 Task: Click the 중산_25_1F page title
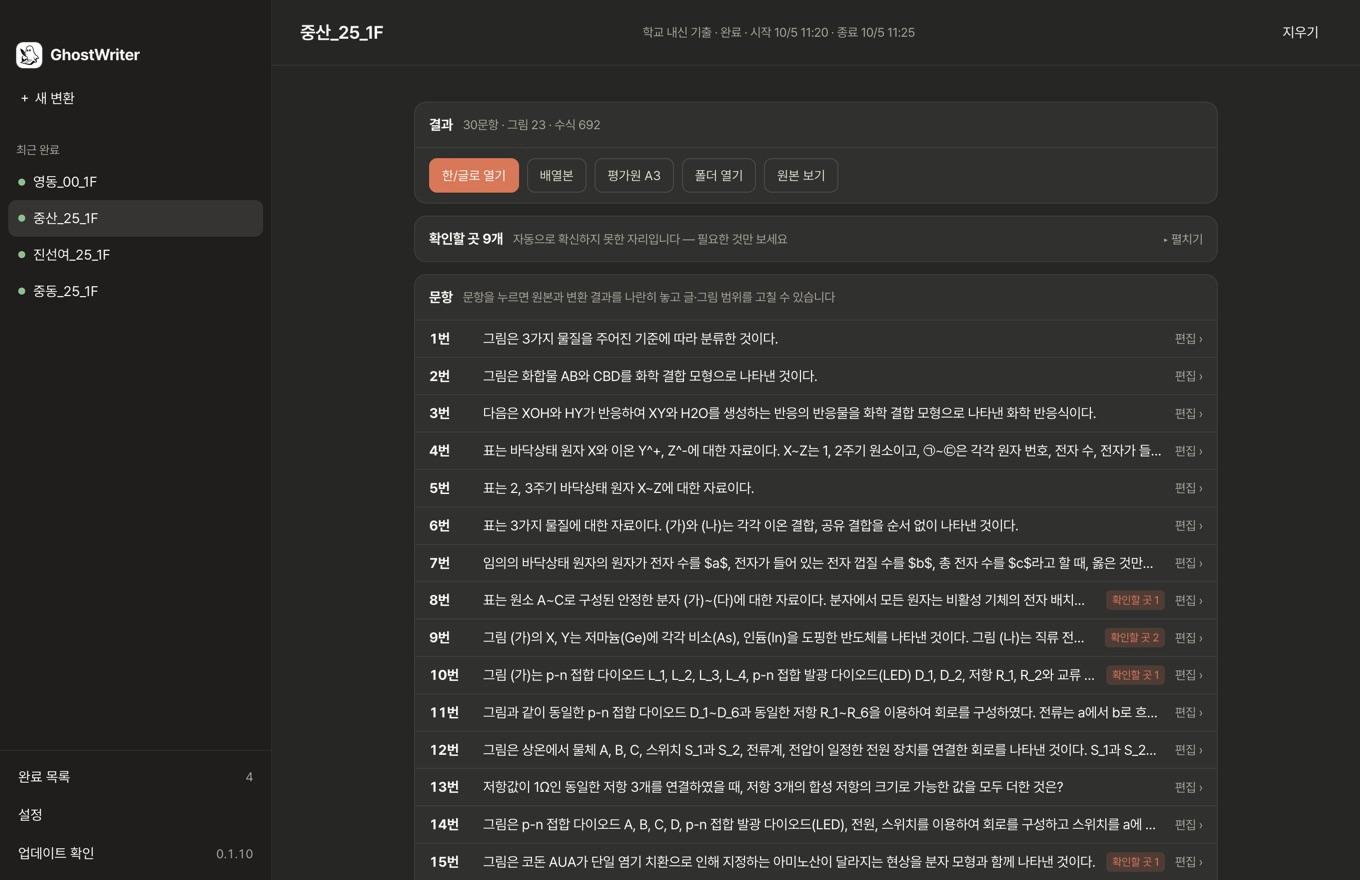point(341,32)
